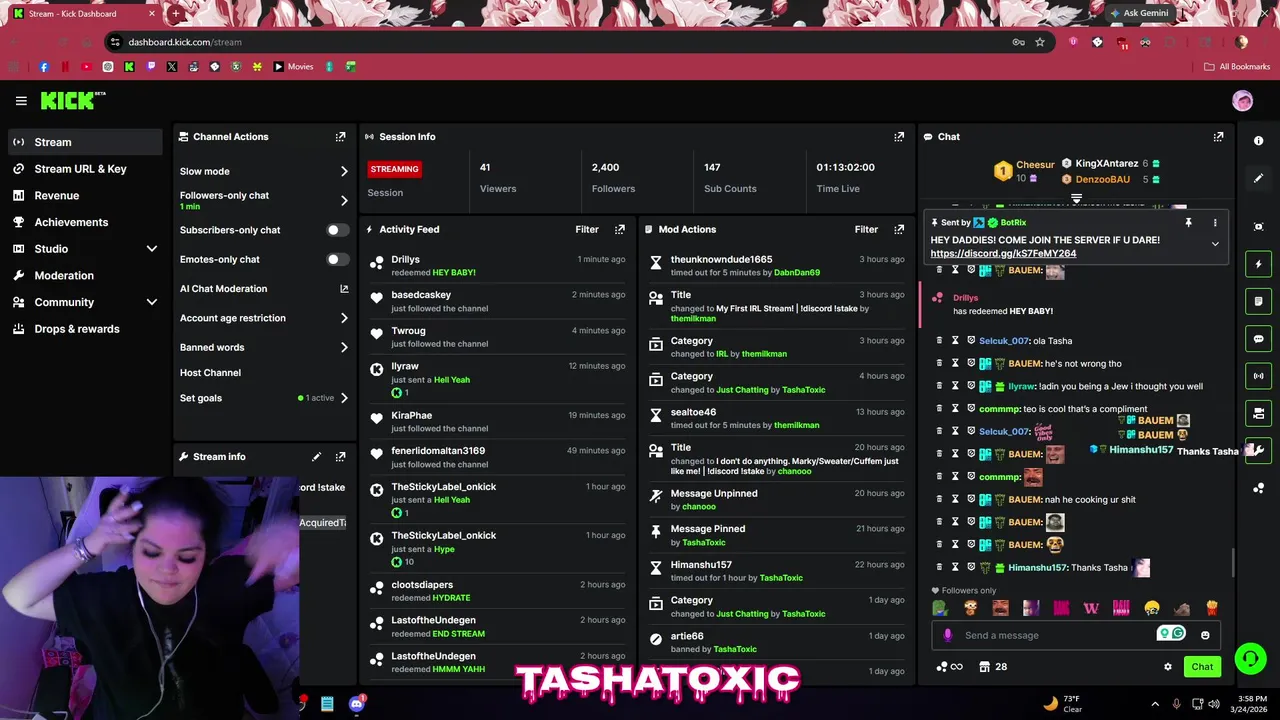Toggle the camera panel icon in the right sidebar
Viewport: 1280px width, 720px height.
click(1258, 413)
